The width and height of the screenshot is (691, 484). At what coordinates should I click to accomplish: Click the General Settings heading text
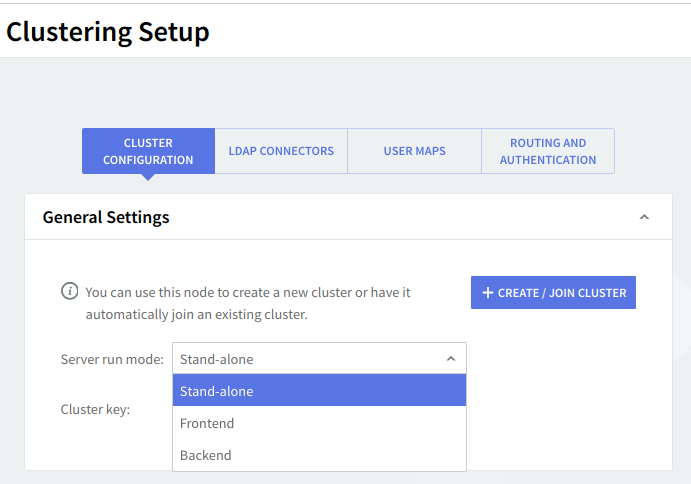[106, 217]
